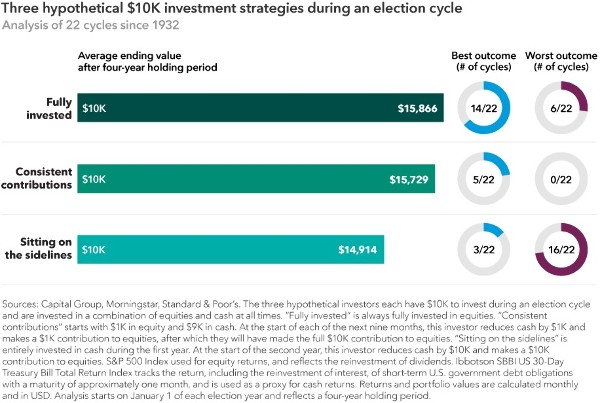Click the Sitting on the sidelines 3/22 donut
This screenshot has width=600, height=403.
click(484, 249)
